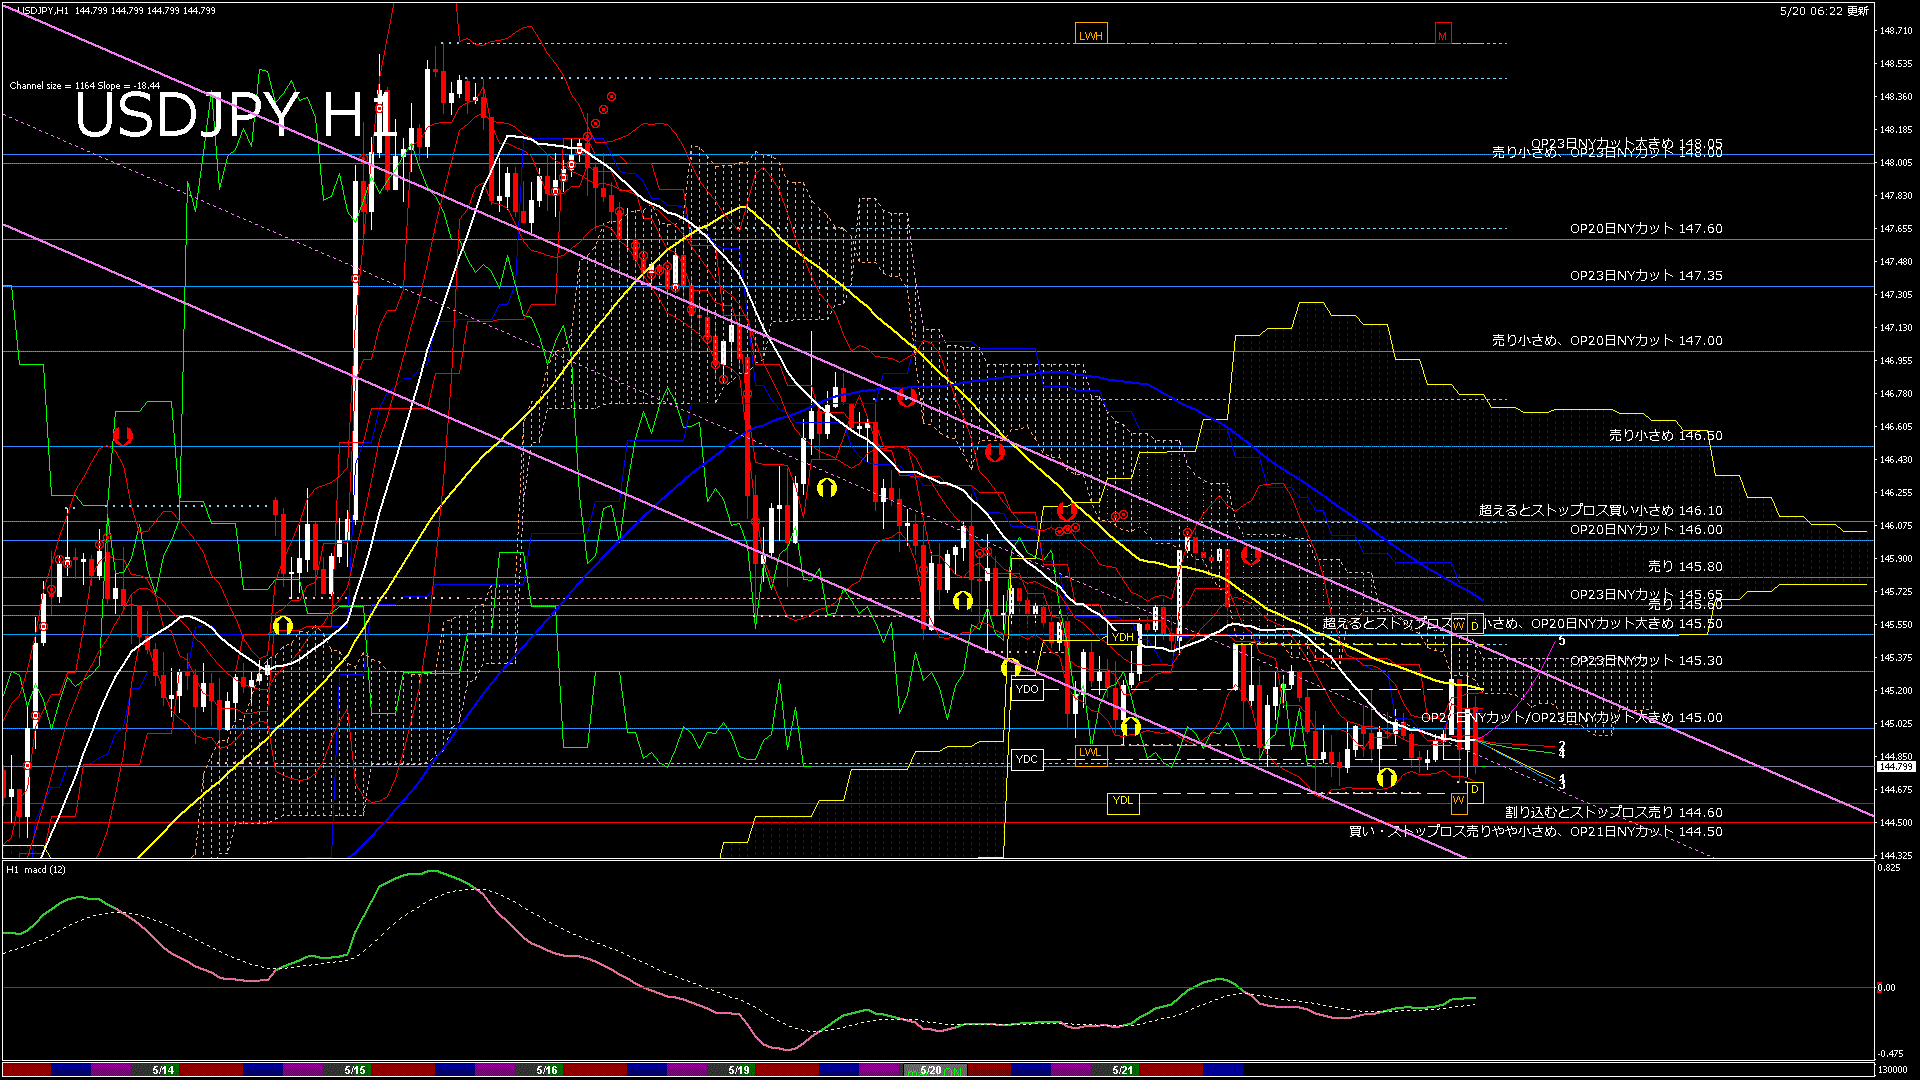Click the 5/20 06:22 更新 timestamp
This screenshot has height=1080, width=1920.
point(1824,11)
